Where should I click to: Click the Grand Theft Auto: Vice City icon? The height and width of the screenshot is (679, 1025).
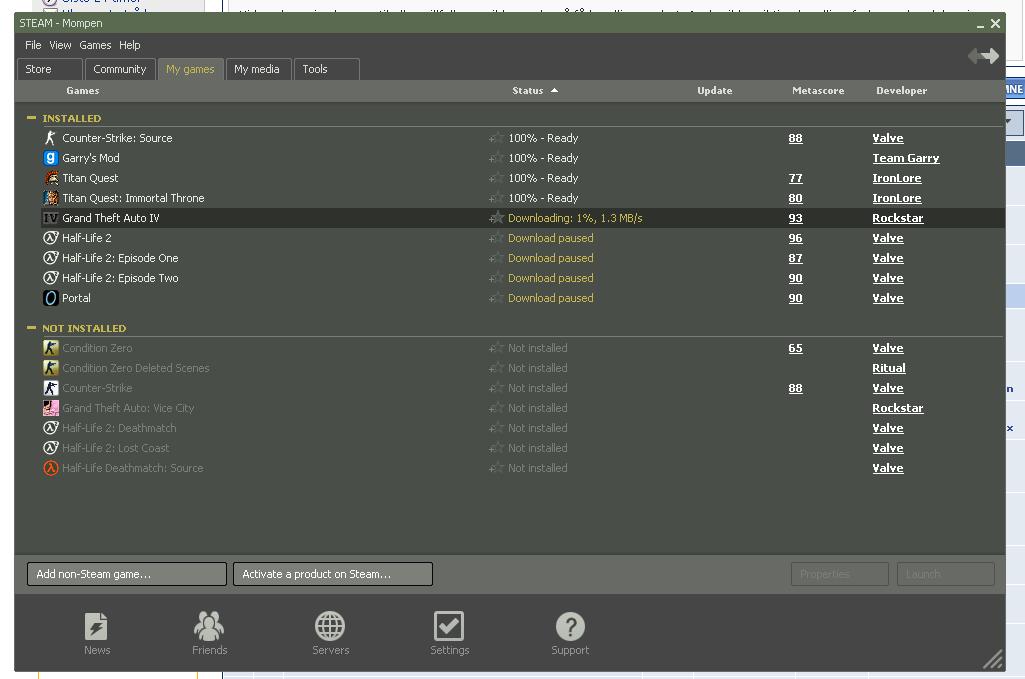(x=50, y=408)
